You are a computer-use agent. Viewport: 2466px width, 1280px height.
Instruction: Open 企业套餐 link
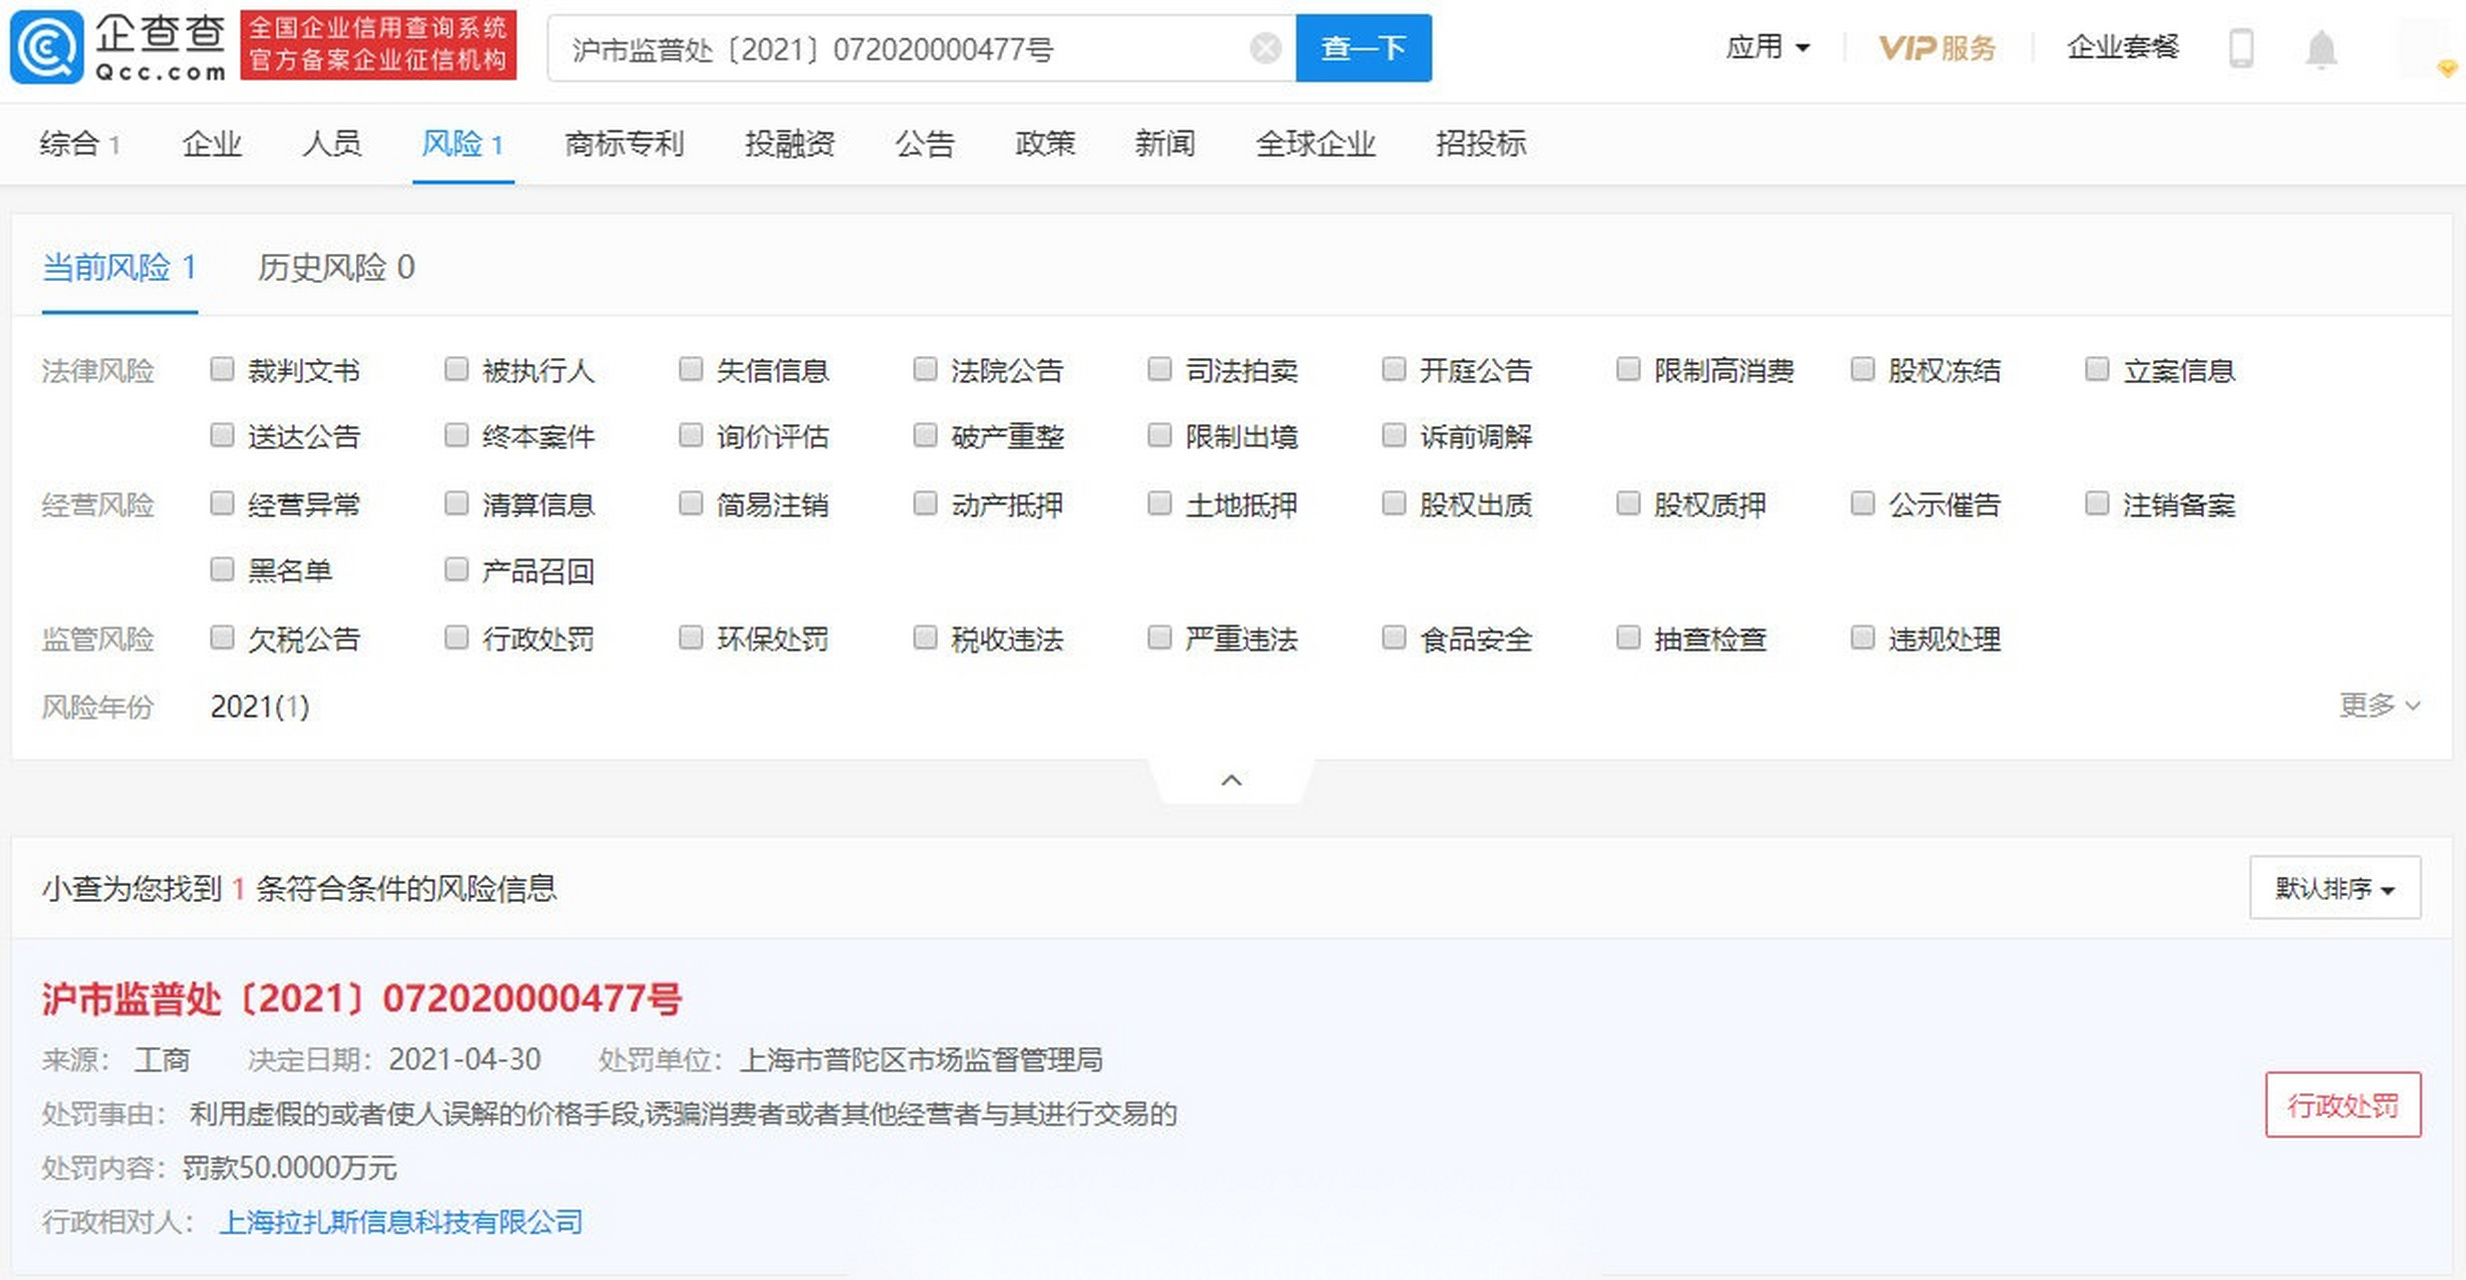pos(2122,47)
